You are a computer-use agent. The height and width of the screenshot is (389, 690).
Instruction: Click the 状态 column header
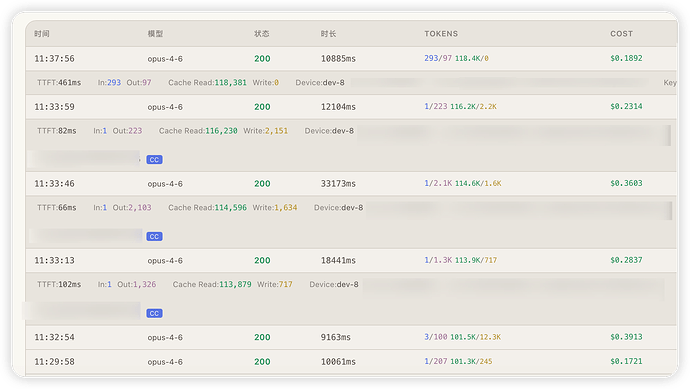point(261,34)
